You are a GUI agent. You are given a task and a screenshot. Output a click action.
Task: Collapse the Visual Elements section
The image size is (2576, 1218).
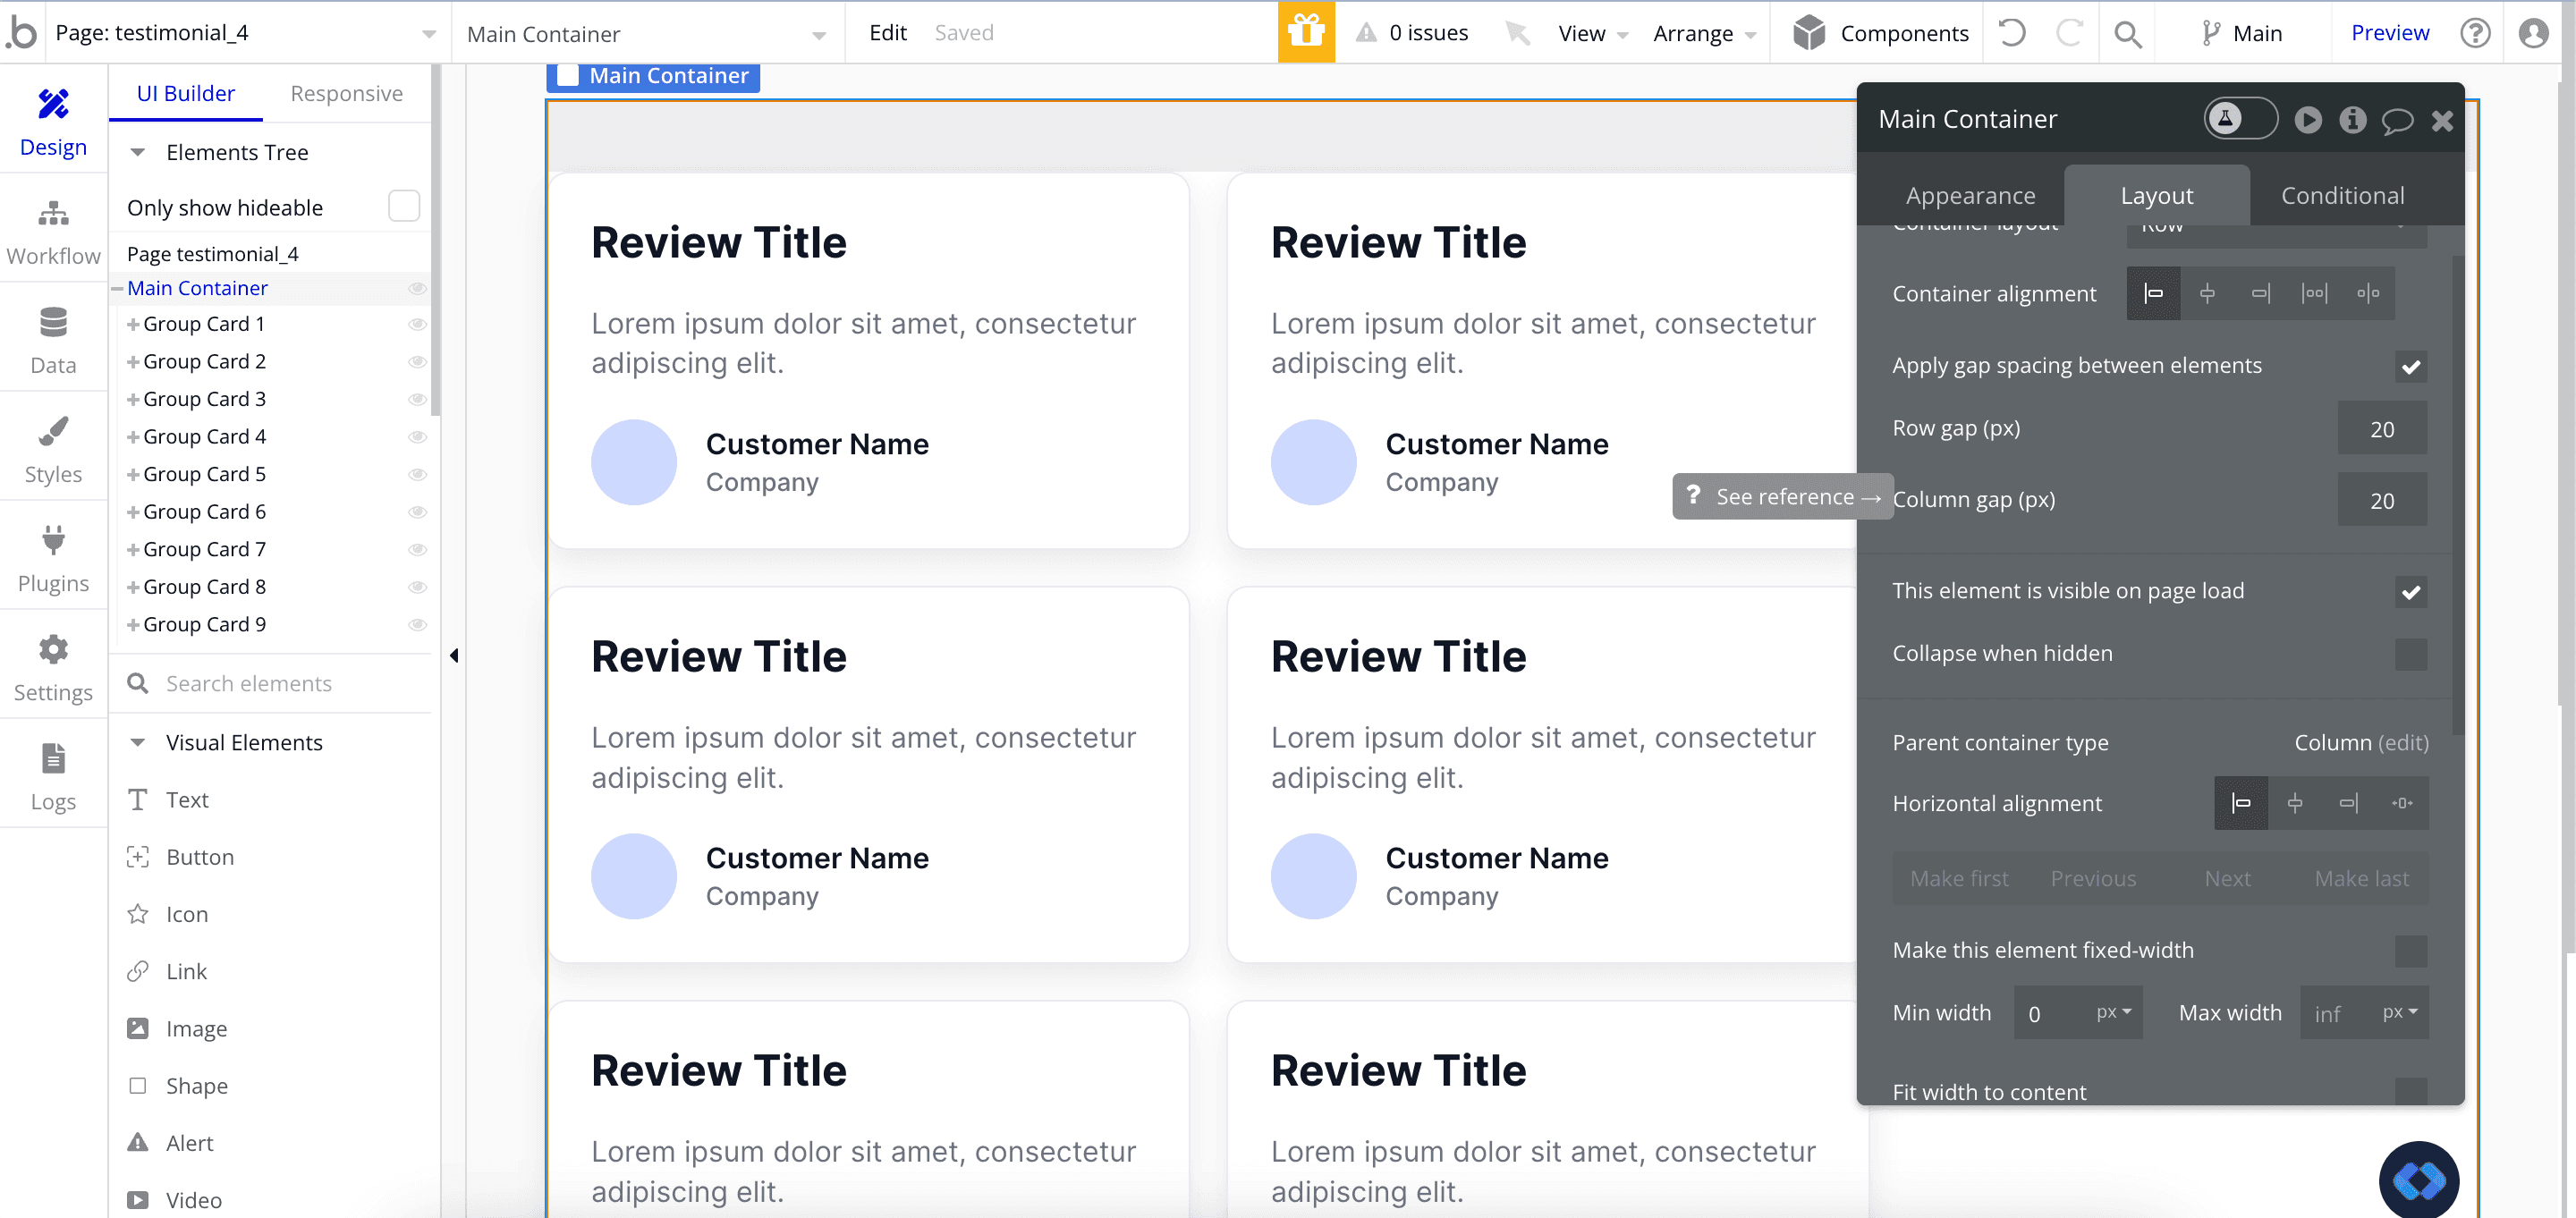point(138,742)
